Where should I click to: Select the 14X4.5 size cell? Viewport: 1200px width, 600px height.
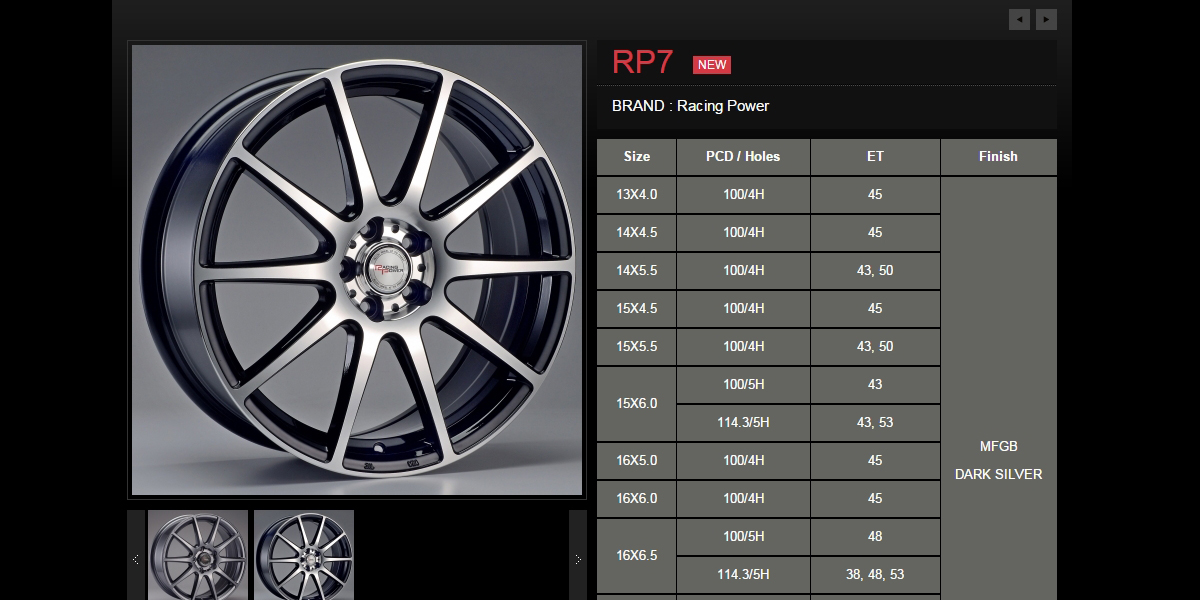(x=637, y=233)
